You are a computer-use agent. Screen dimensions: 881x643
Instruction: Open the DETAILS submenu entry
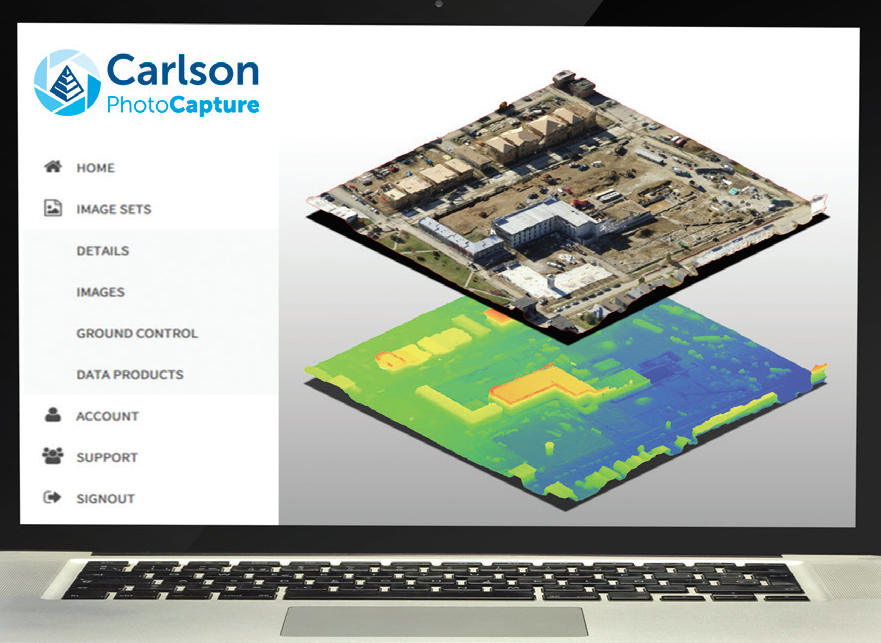click(x=103, y=251)
